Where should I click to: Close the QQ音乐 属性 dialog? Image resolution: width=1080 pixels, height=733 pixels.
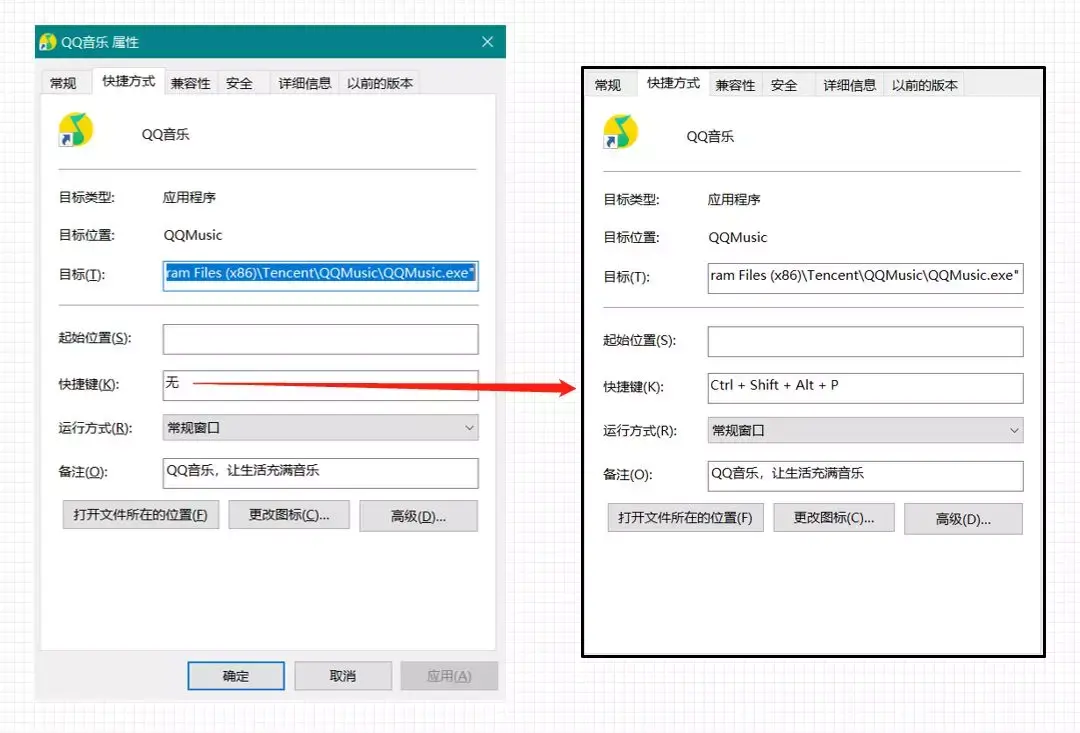click(x=488, y=42)
